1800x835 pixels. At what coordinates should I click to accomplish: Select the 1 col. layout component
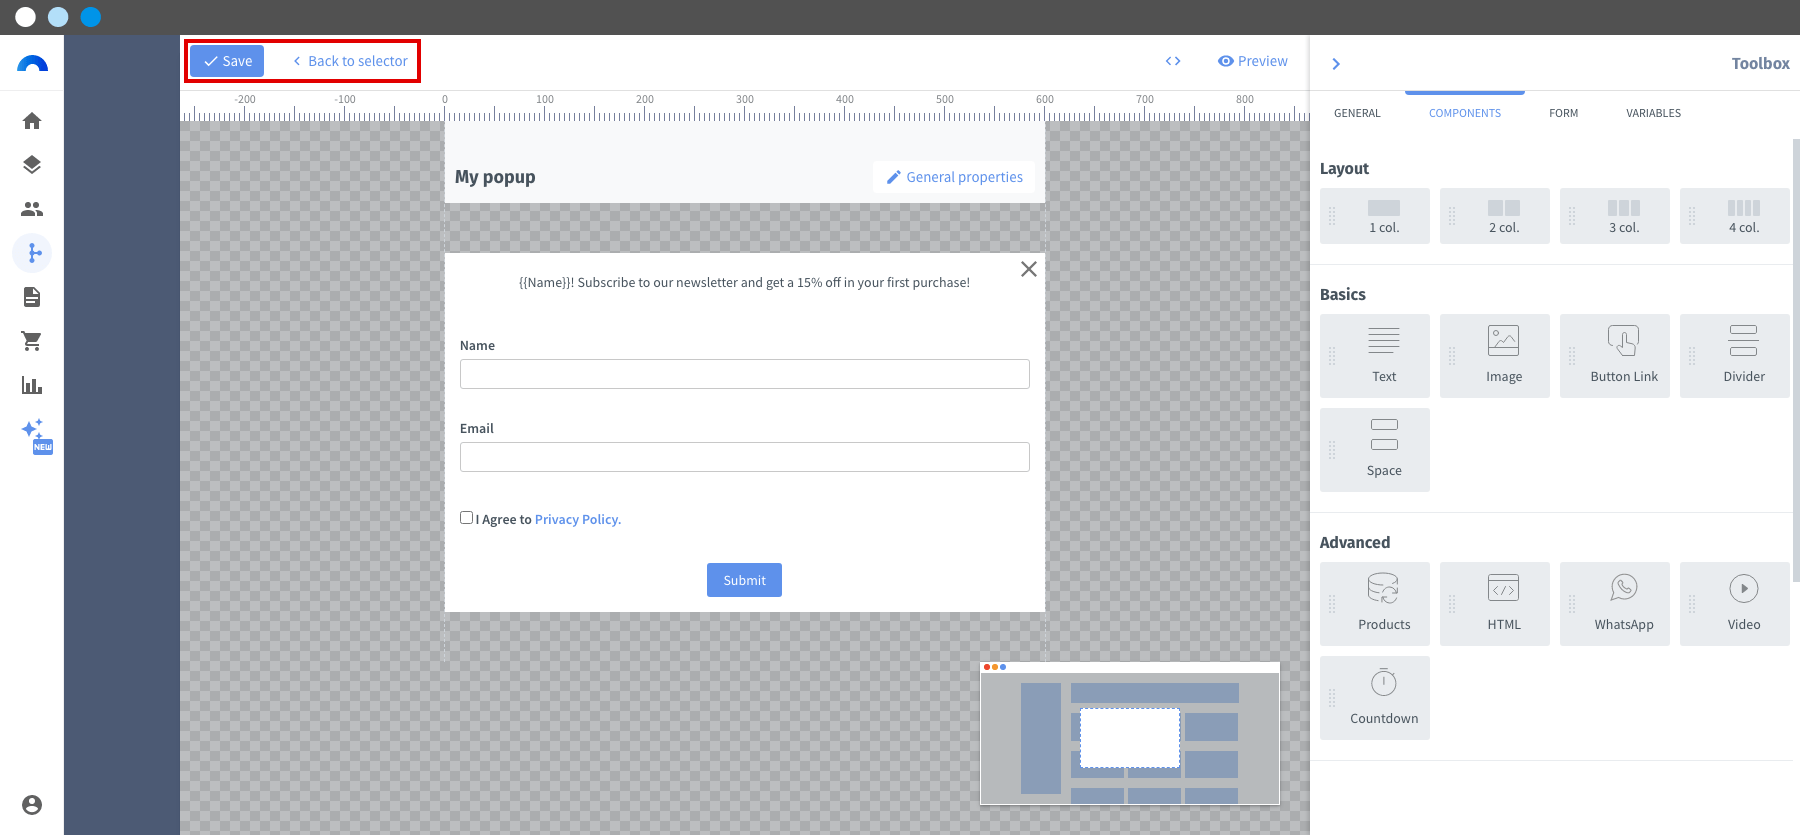tap(1375, 216)
